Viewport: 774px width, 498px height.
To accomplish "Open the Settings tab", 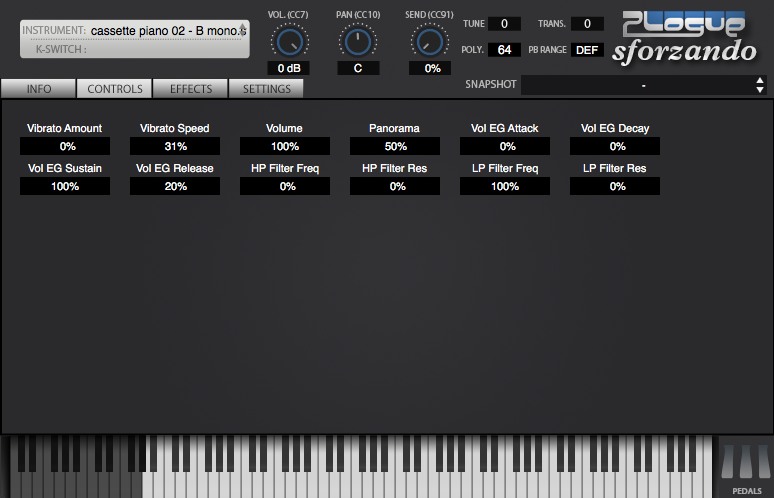I will tap(267, 89).
